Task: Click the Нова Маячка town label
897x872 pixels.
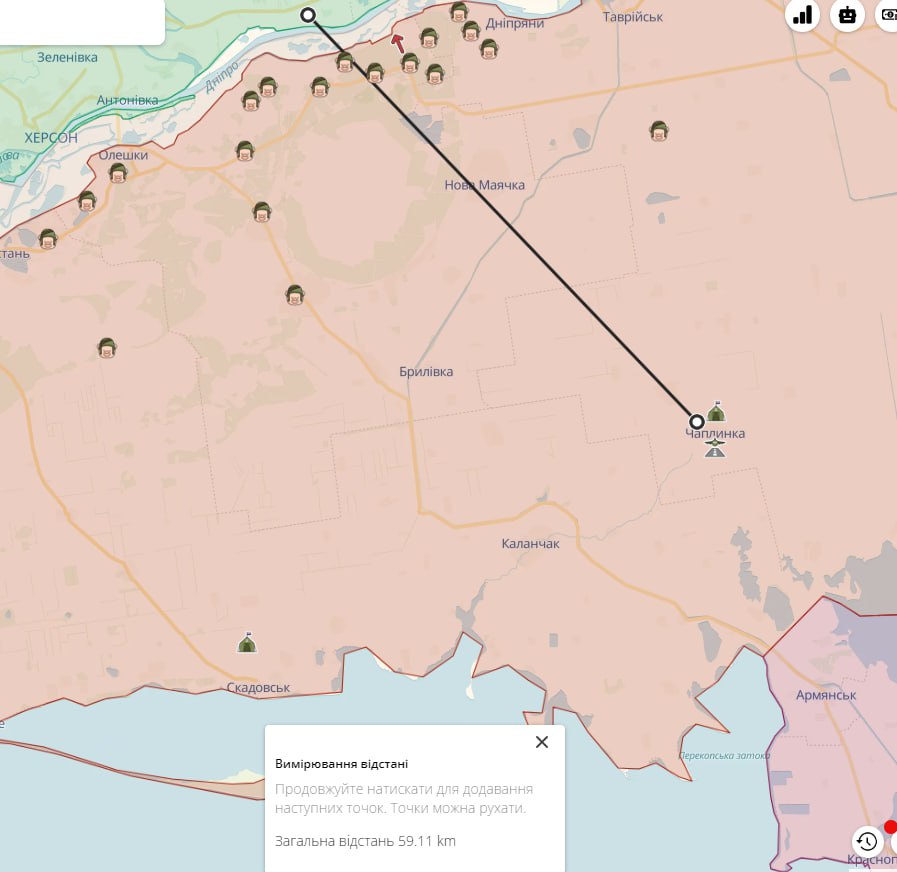Action: (485, 185)
